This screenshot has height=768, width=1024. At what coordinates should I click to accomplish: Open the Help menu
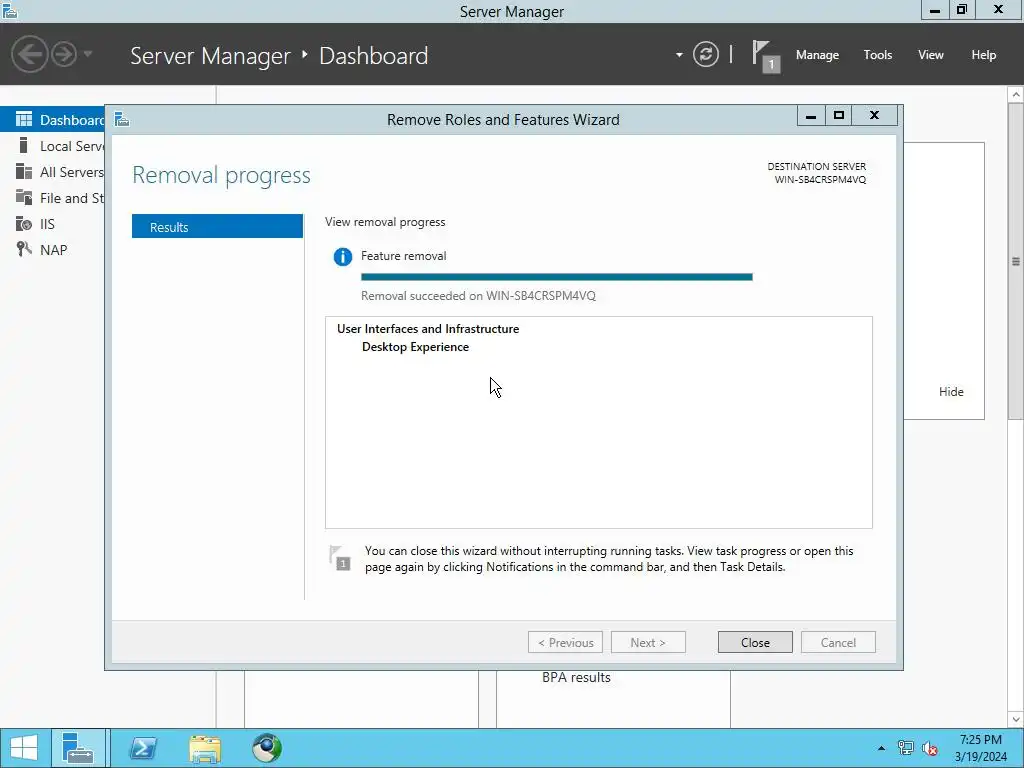[x=984, y=55]
